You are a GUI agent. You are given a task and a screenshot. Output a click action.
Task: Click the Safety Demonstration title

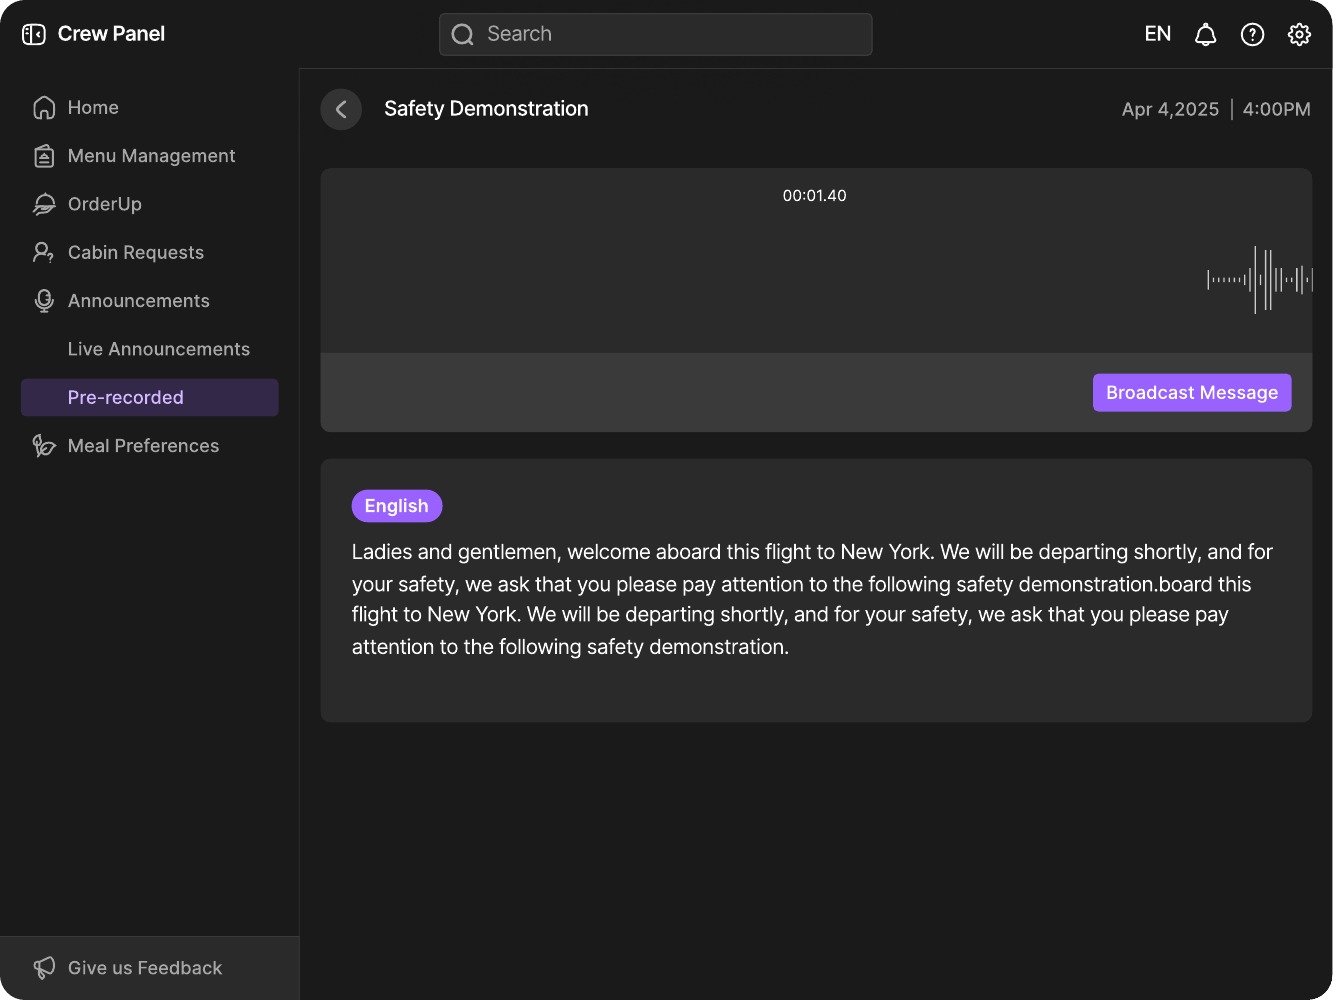pos(486,109)
